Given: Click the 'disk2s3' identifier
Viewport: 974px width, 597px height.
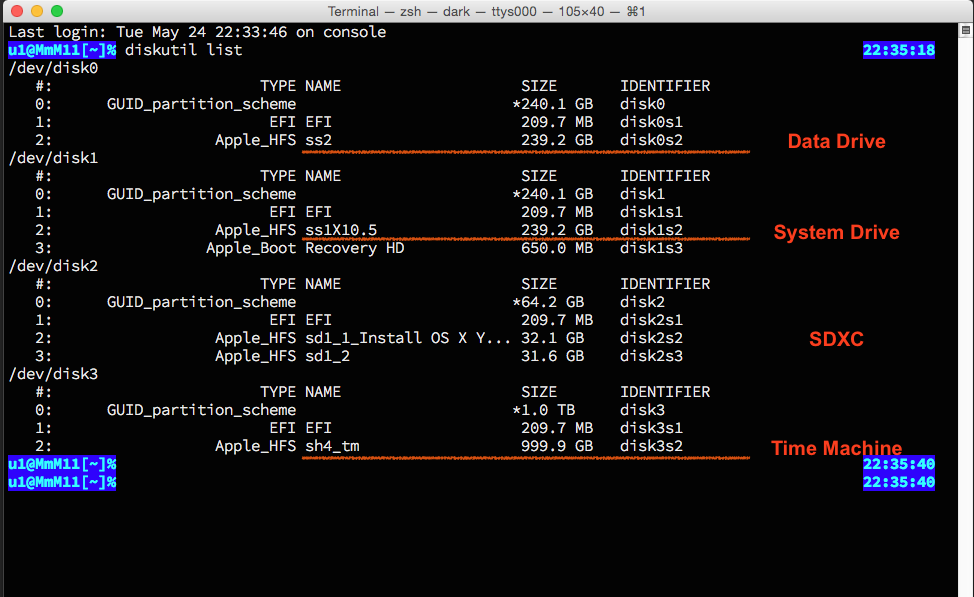Looking at the screenshot, I should [652, 357].
